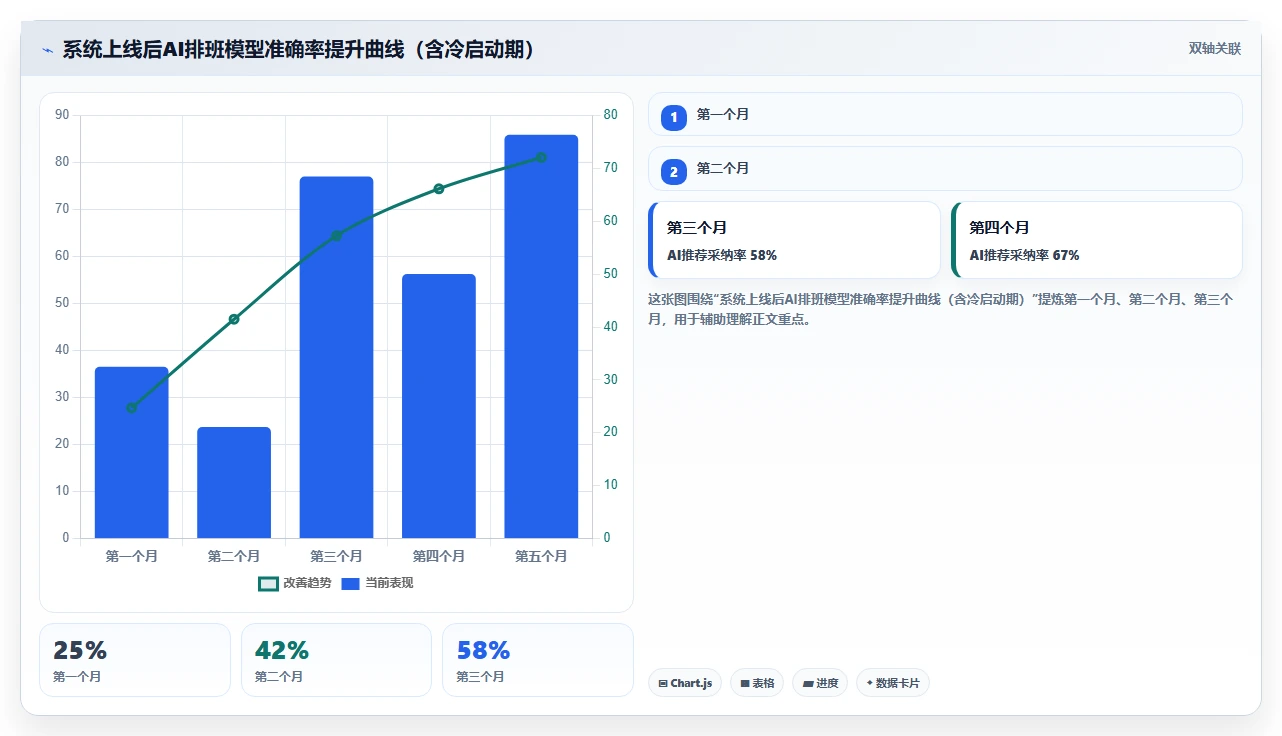Click the blue 当前表现 legend swatch
The image size is (1282, 736).
(x=350, y=584)
